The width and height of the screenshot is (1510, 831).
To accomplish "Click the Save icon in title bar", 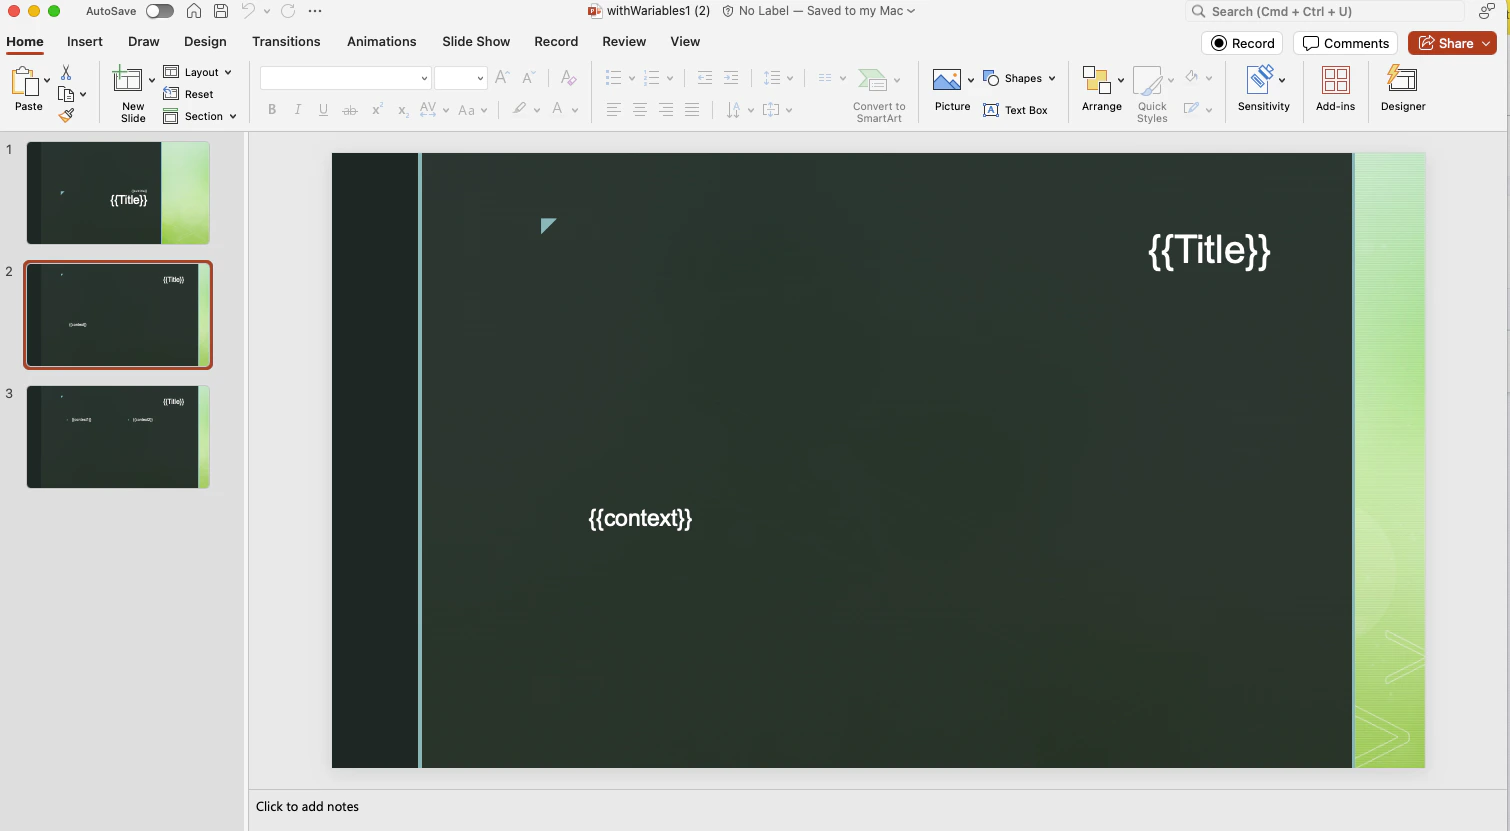I will click(221, 11).
